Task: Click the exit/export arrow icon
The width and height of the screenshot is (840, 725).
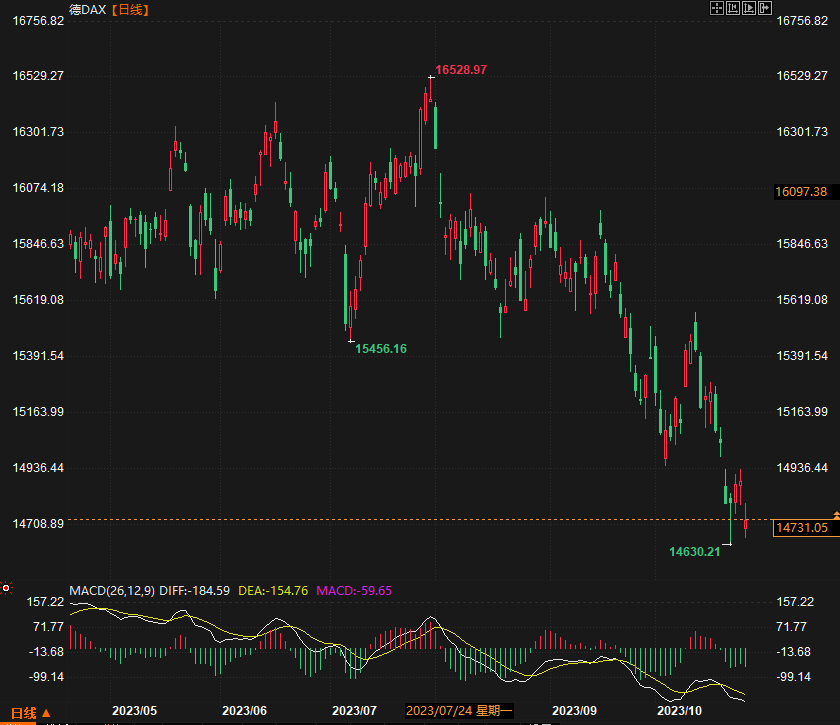Action: click(x=766, y=8)
